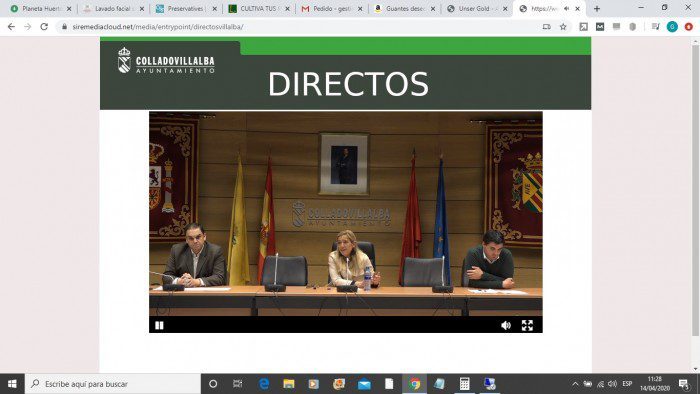The height and width of the screenshot is (394, 700).
Task: Close the Preservatives tab
Action: 215,8
